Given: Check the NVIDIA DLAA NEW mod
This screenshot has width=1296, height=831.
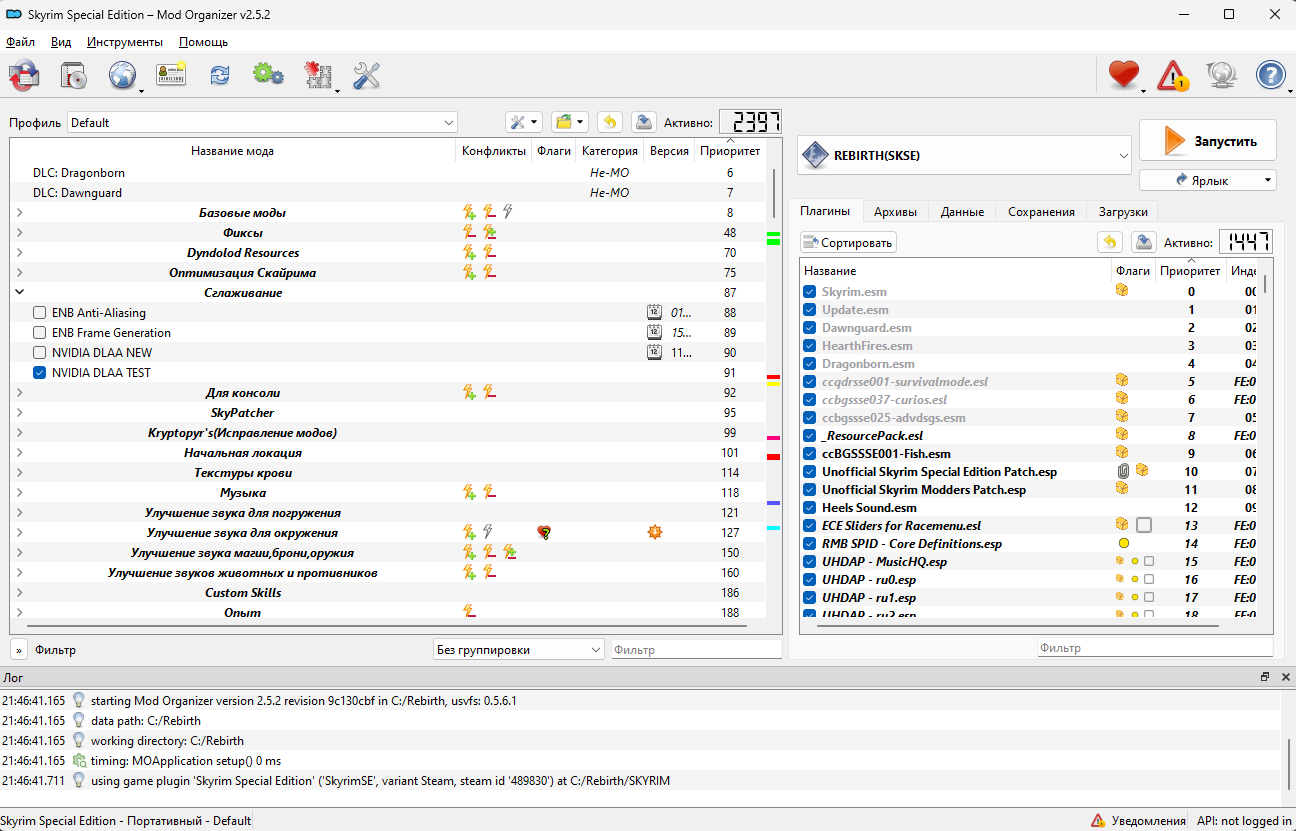Looking at the screenshot, I should tap(40, 353).
